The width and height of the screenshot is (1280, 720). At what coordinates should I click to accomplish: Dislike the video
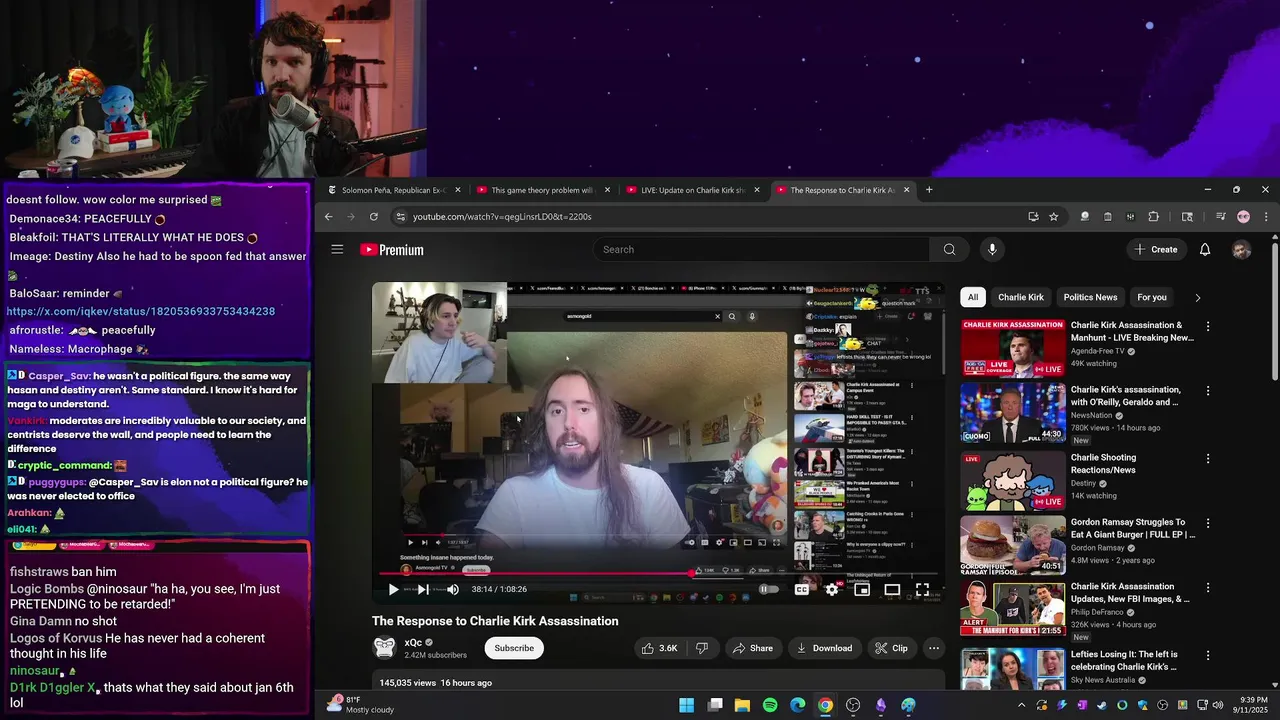[702, 648]
